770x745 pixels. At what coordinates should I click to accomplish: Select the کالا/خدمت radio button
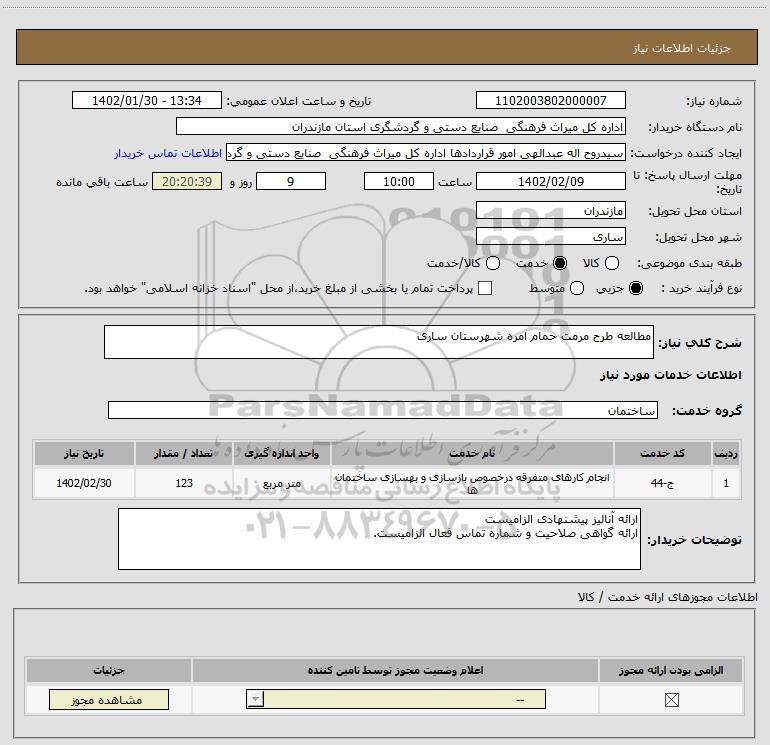click(493, 263)
